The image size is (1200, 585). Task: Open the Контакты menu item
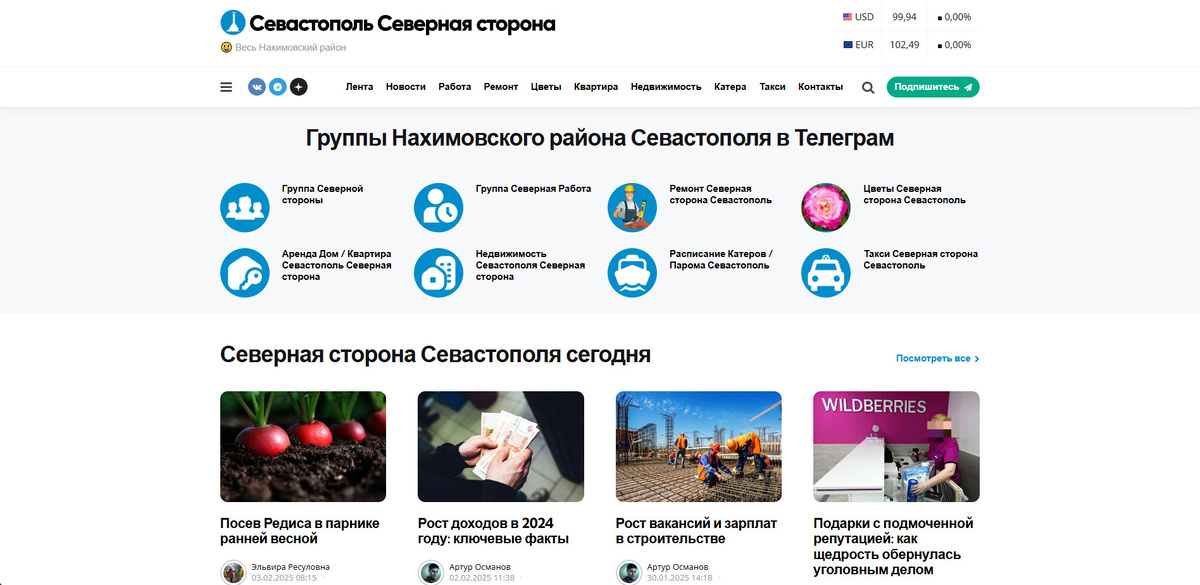820,87
